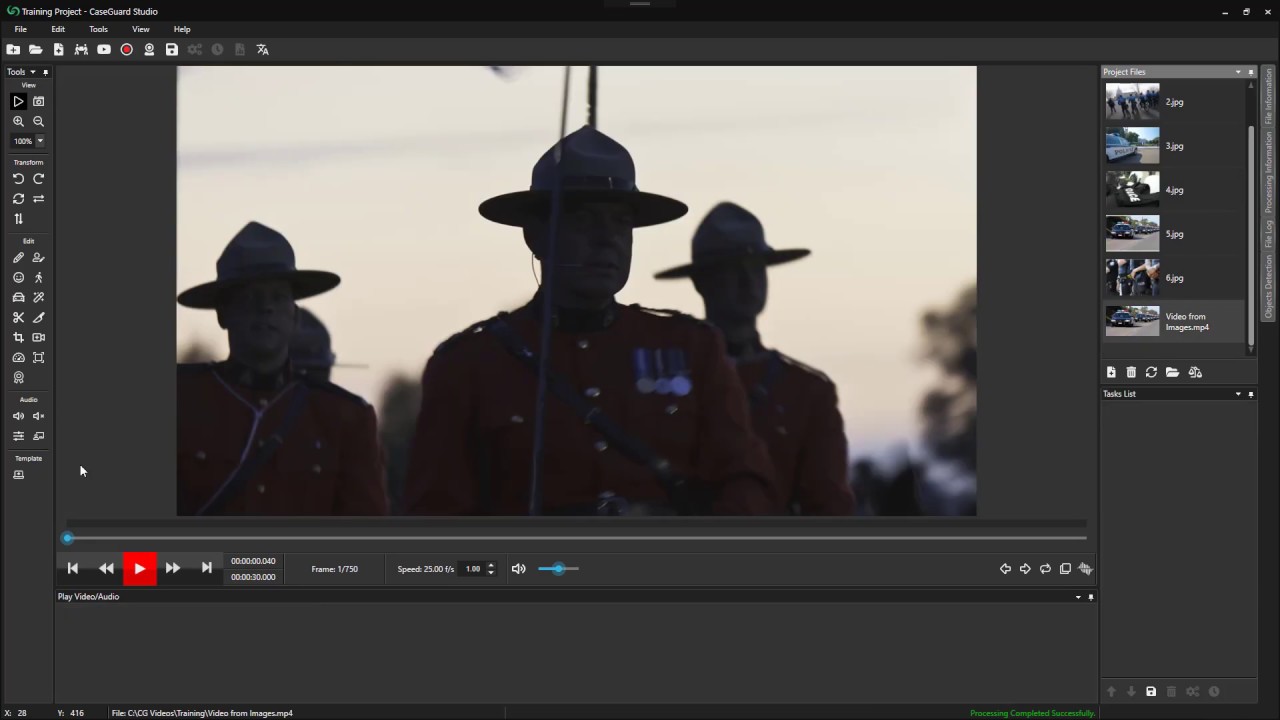Click rotate counterclockwise under Transform
Image resolution: width=1280 pixels, height=720 pixels.
(x=18, y=179)
